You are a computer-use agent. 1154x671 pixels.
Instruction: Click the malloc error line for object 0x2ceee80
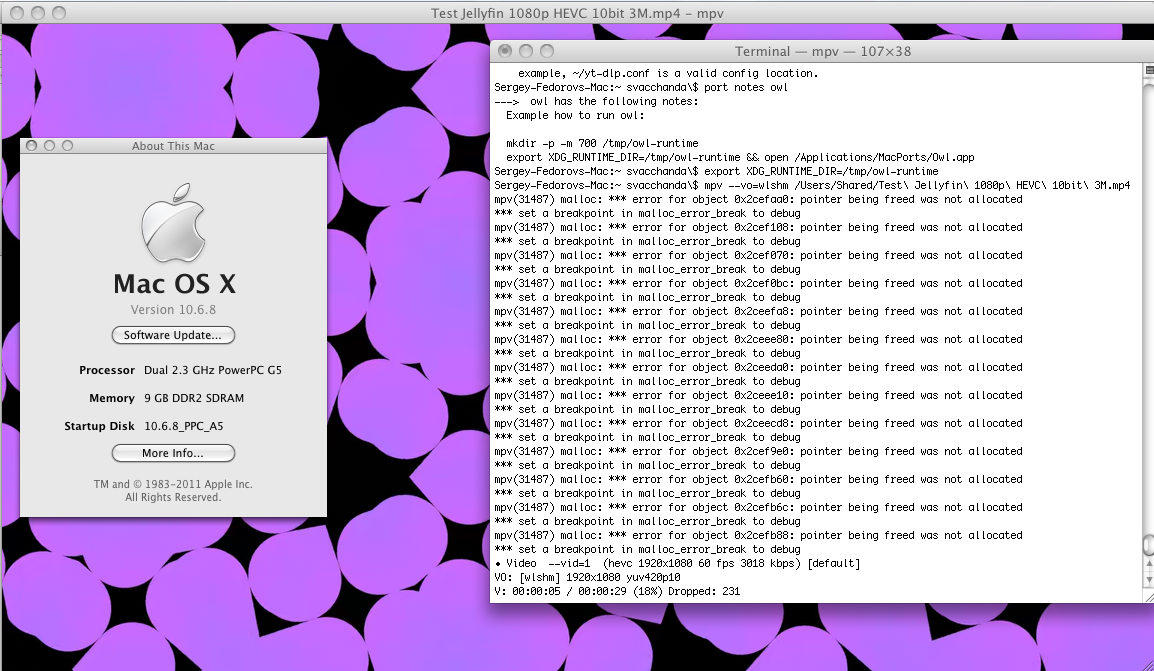click(x=758, y=339)
